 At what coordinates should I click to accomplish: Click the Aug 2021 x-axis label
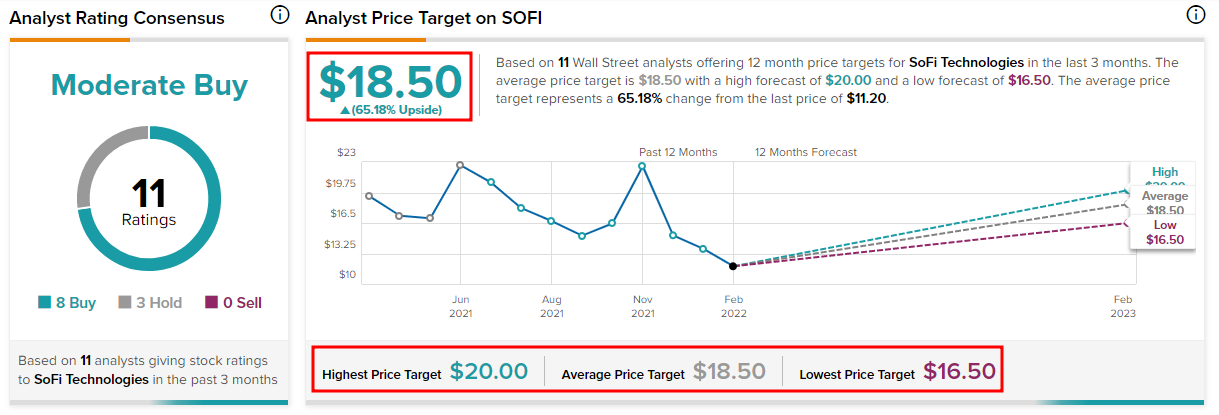[551, 306]
